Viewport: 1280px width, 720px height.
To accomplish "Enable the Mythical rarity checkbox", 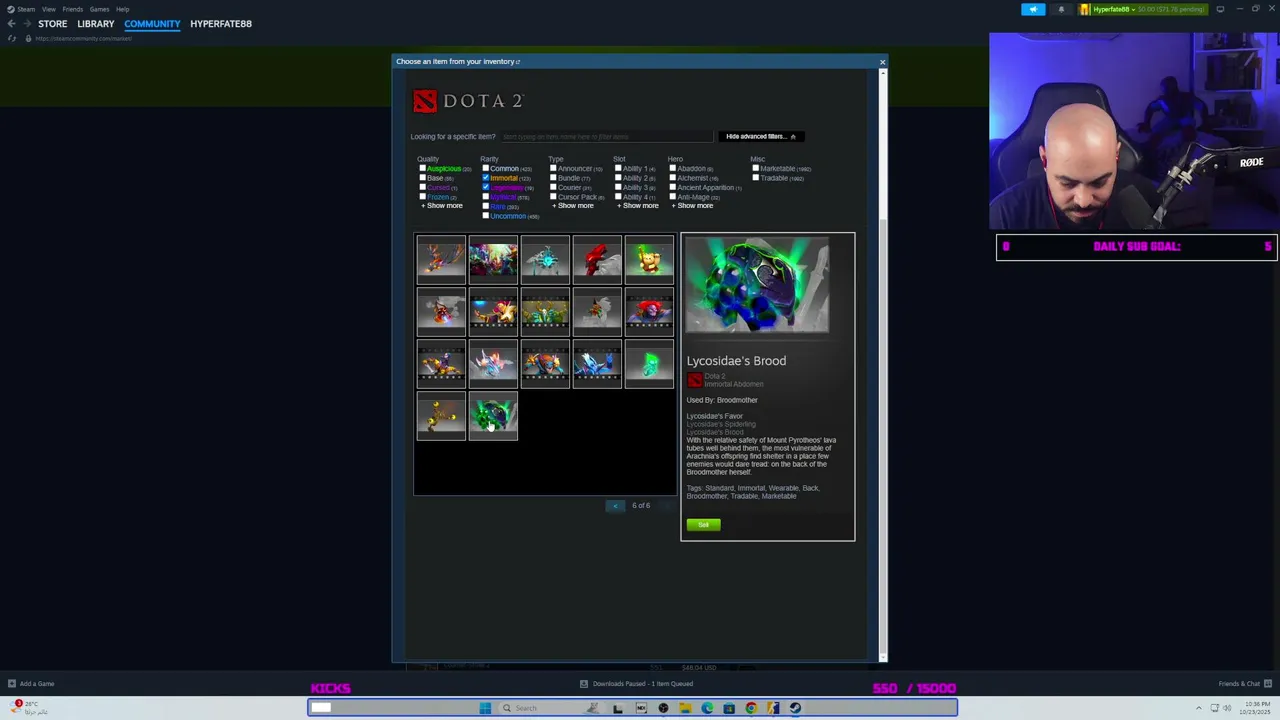I will coord(486,197).
